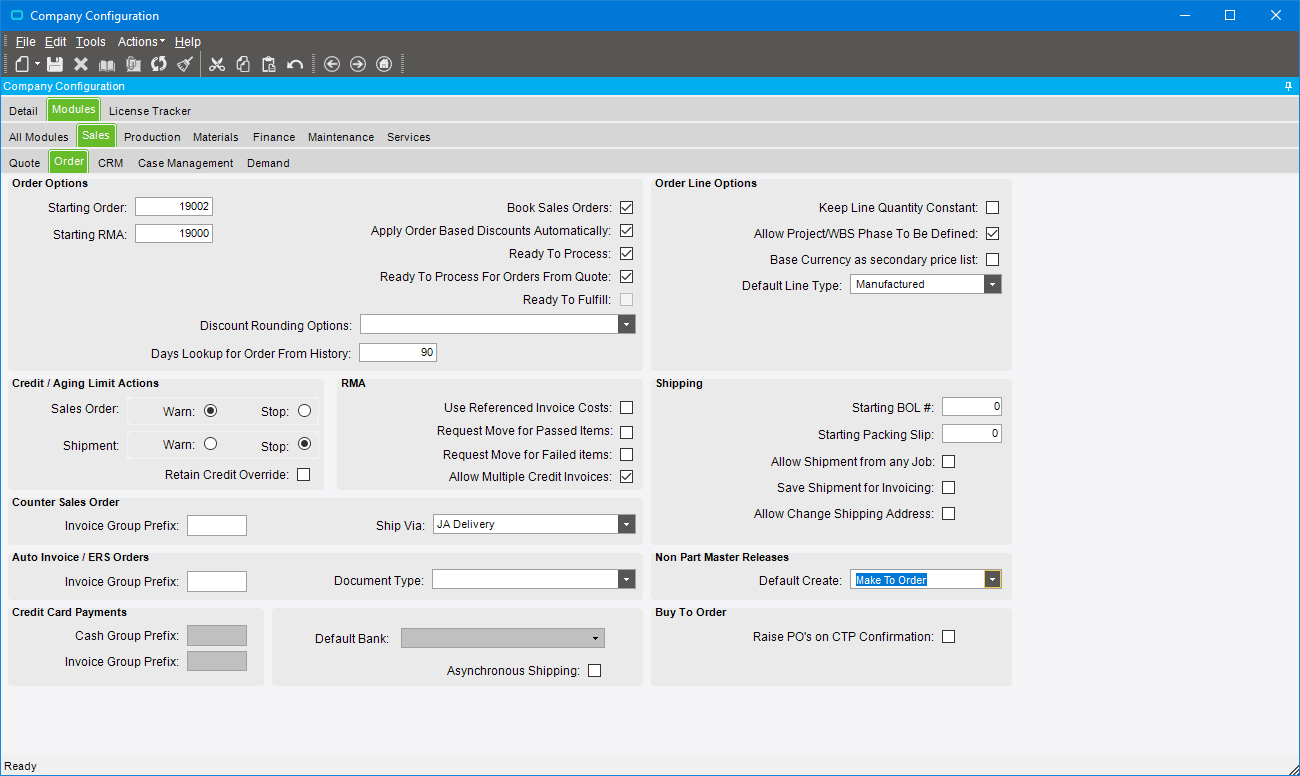Click the Home navigation icon
This screenshot has height=776, width=1300.
tap(384, 64)
